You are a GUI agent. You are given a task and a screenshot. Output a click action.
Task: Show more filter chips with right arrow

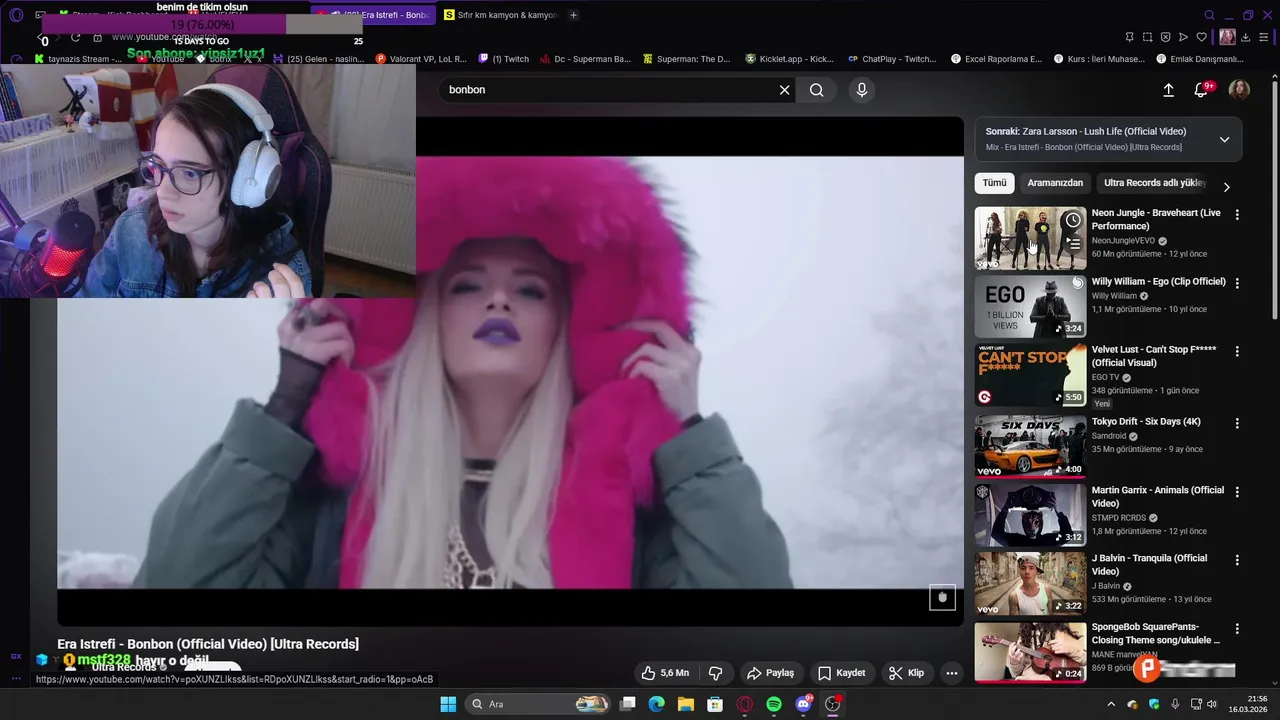click(x=1227, y=187)
